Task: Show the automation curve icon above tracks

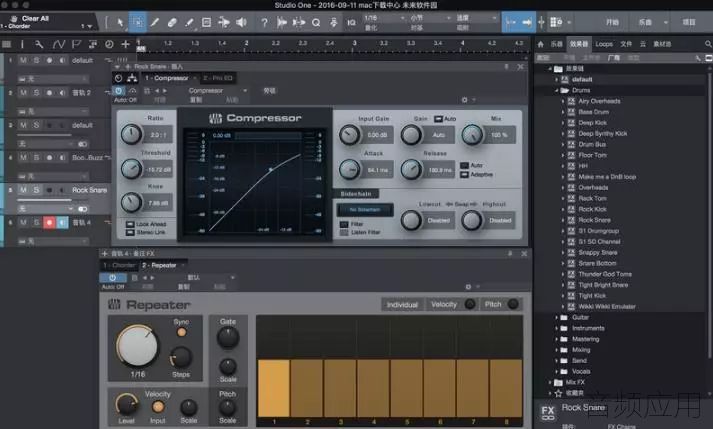Action: 59,44
